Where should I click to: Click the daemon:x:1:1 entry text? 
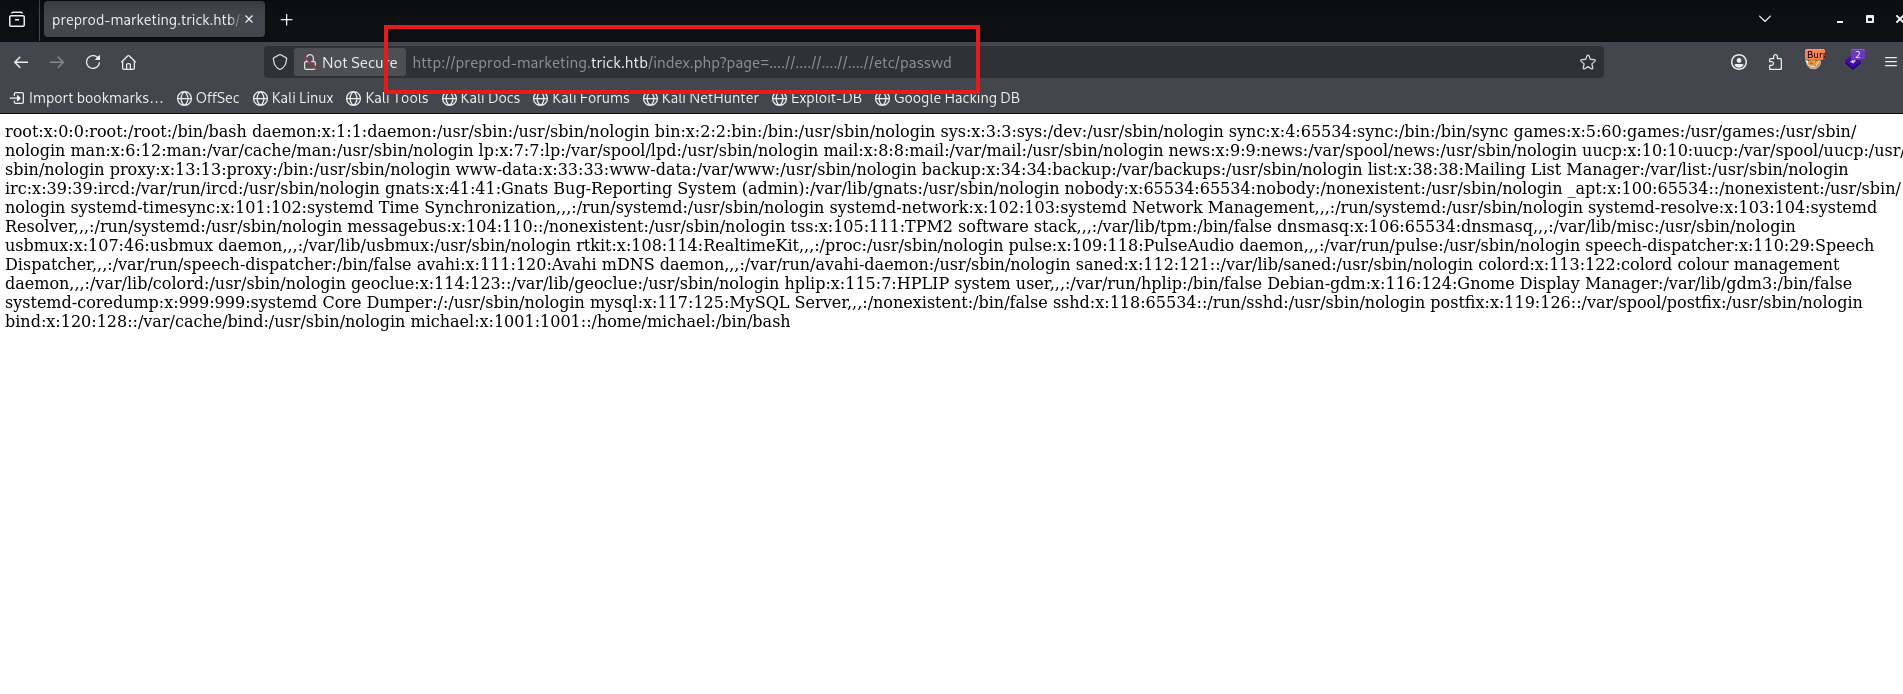(x=451, y=131)
